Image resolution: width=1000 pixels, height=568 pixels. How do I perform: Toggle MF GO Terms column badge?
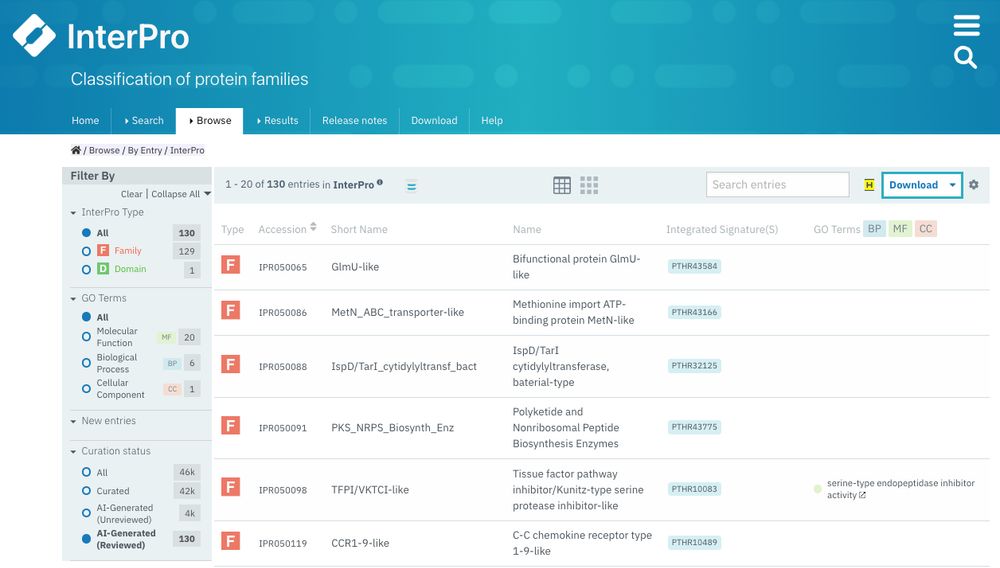click(900, 229)
